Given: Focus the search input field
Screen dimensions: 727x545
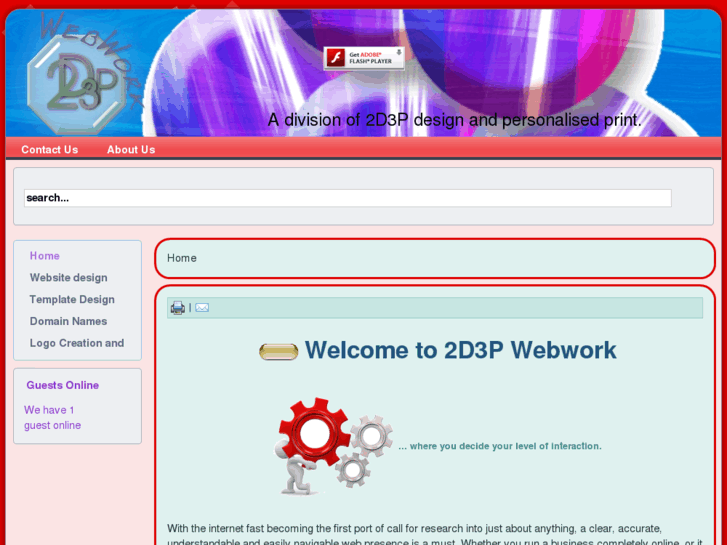Looking at the screenshot, I should pos(348,198).
